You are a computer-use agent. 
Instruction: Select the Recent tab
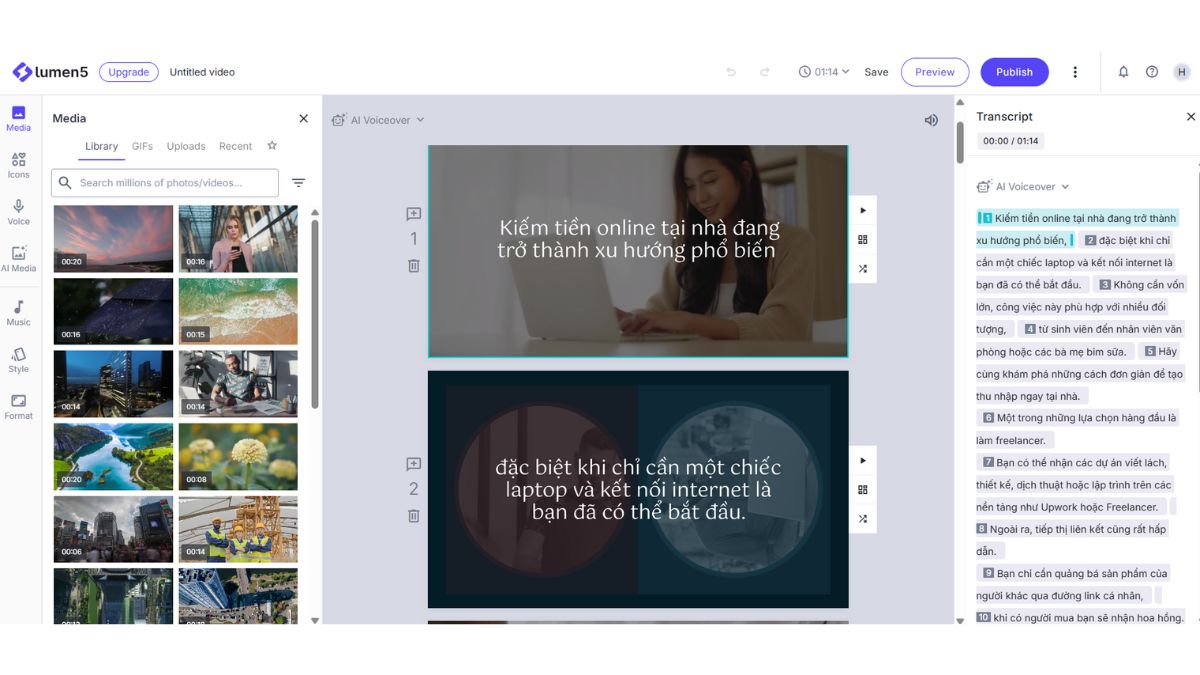[x=235, y=146]
